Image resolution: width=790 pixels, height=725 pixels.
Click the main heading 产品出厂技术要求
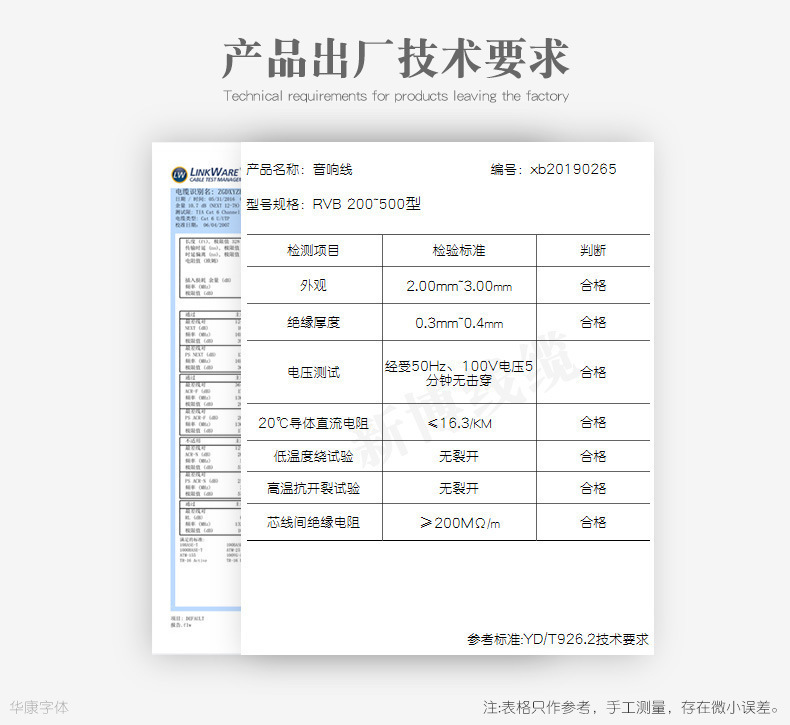point(396,59)
